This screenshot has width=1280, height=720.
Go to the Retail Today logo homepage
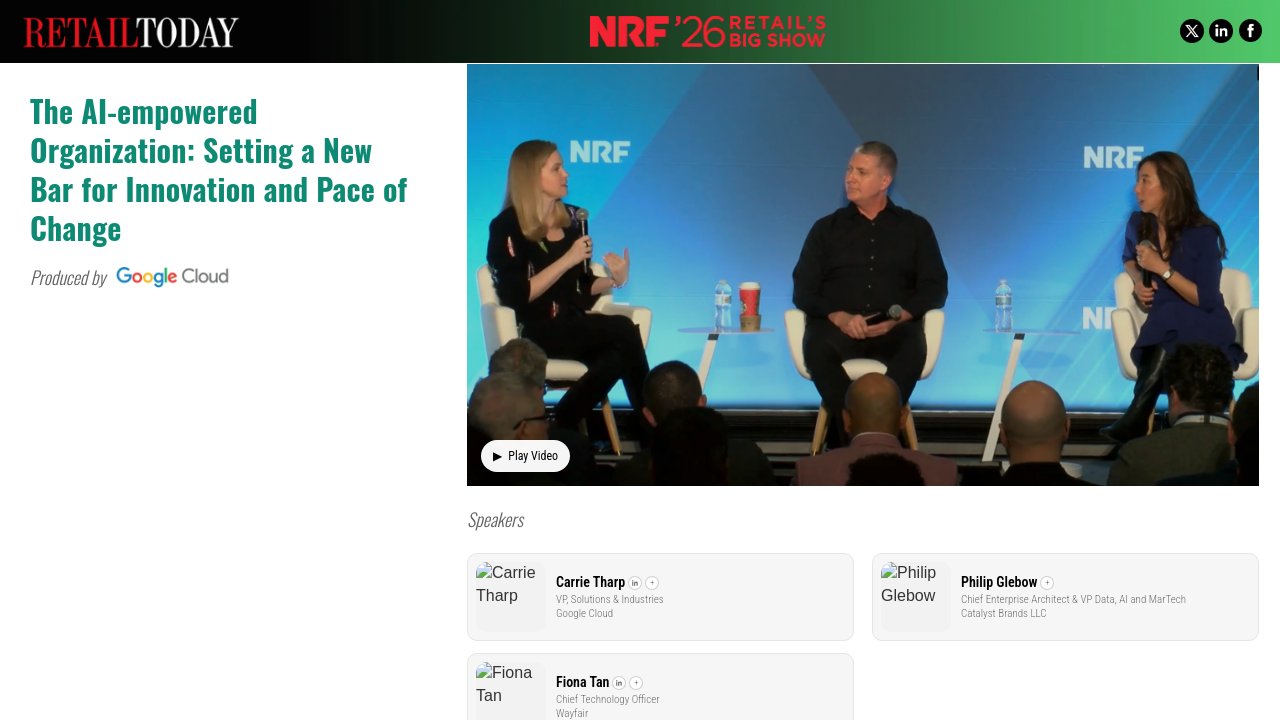tap(131, 32)
